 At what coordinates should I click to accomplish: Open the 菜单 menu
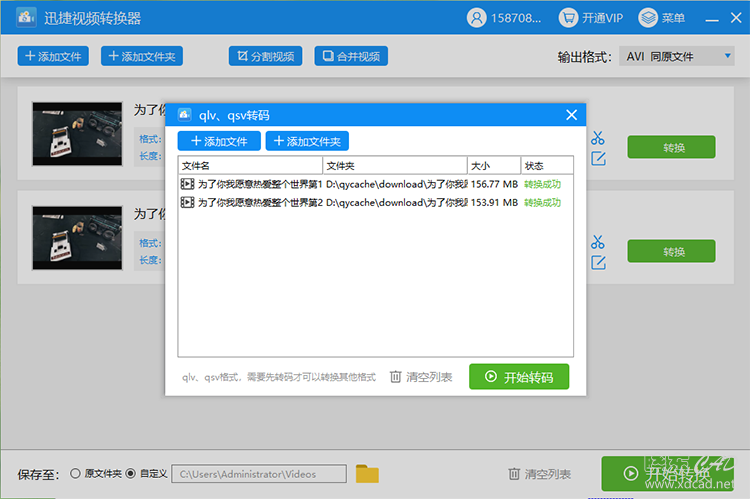(662, 18)
